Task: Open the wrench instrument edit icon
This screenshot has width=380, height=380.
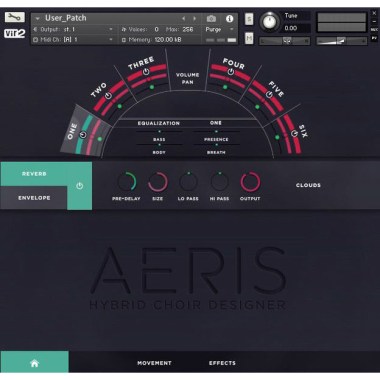Action: pos(15,17)
